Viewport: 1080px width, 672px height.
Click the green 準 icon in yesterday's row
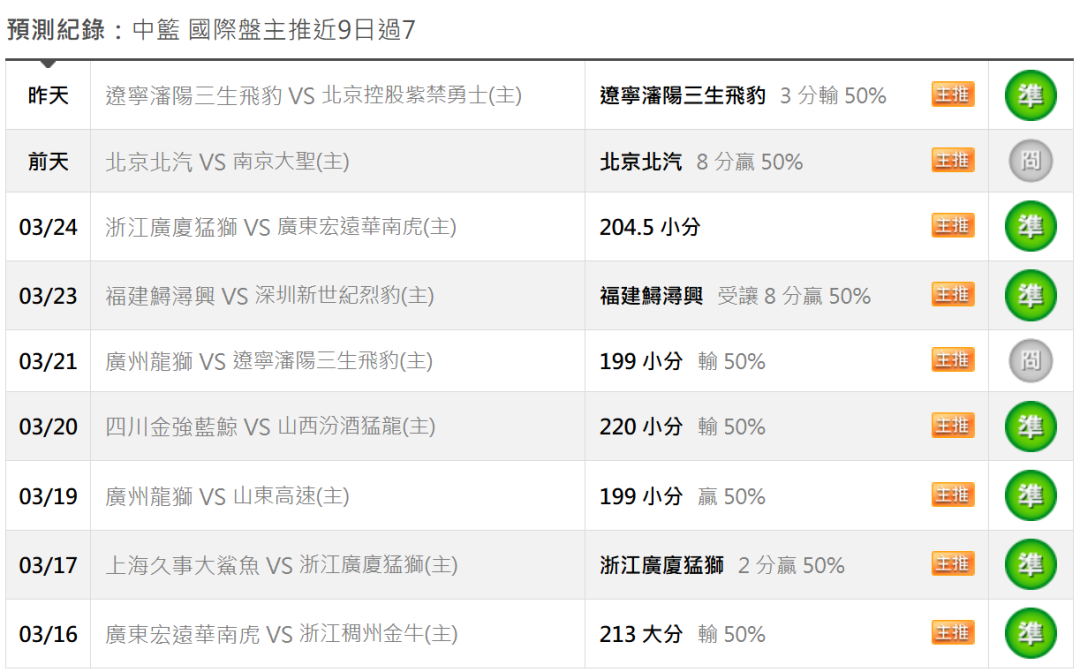pos(1030,96)
